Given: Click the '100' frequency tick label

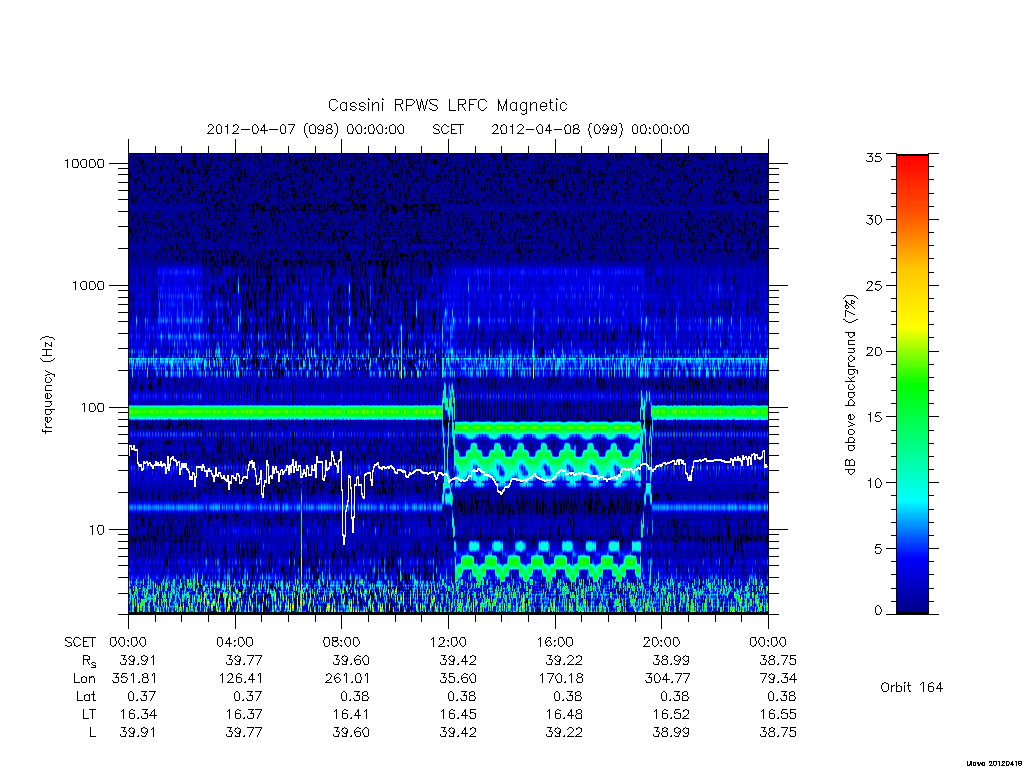Looking at the screenshot, I should 92,408.
